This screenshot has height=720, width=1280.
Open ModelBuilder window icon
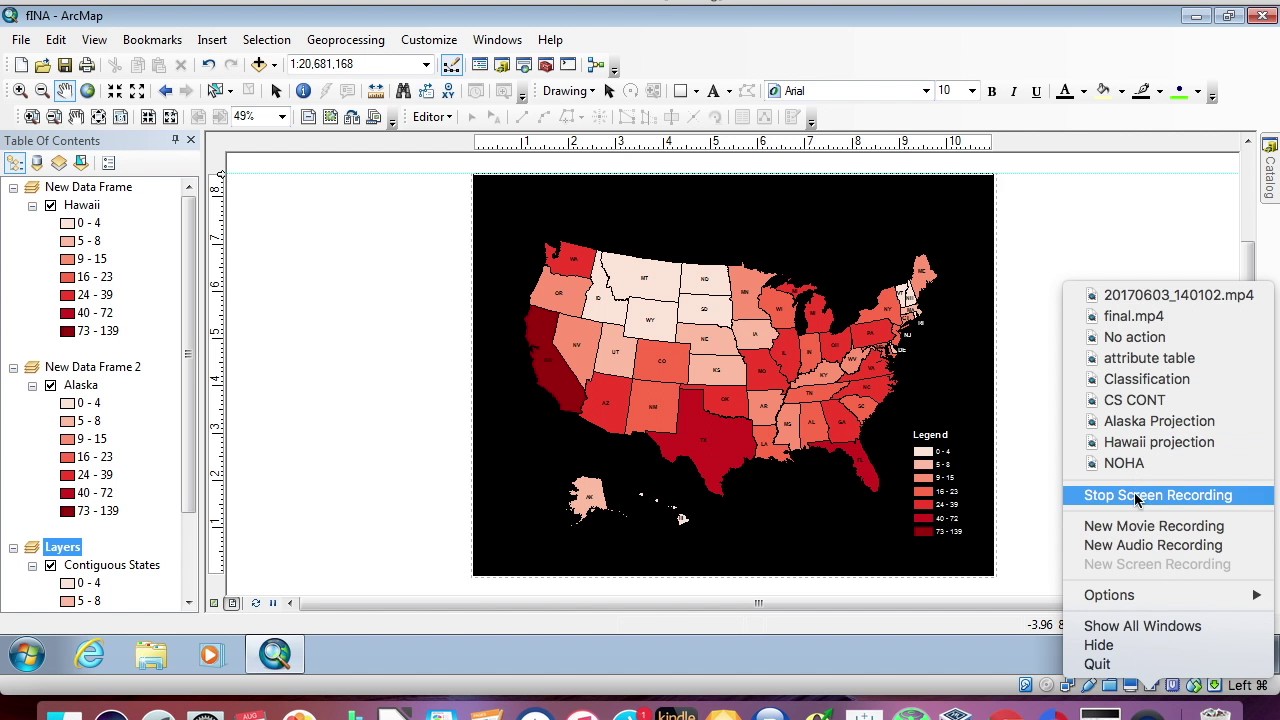(x=596, y=65)
